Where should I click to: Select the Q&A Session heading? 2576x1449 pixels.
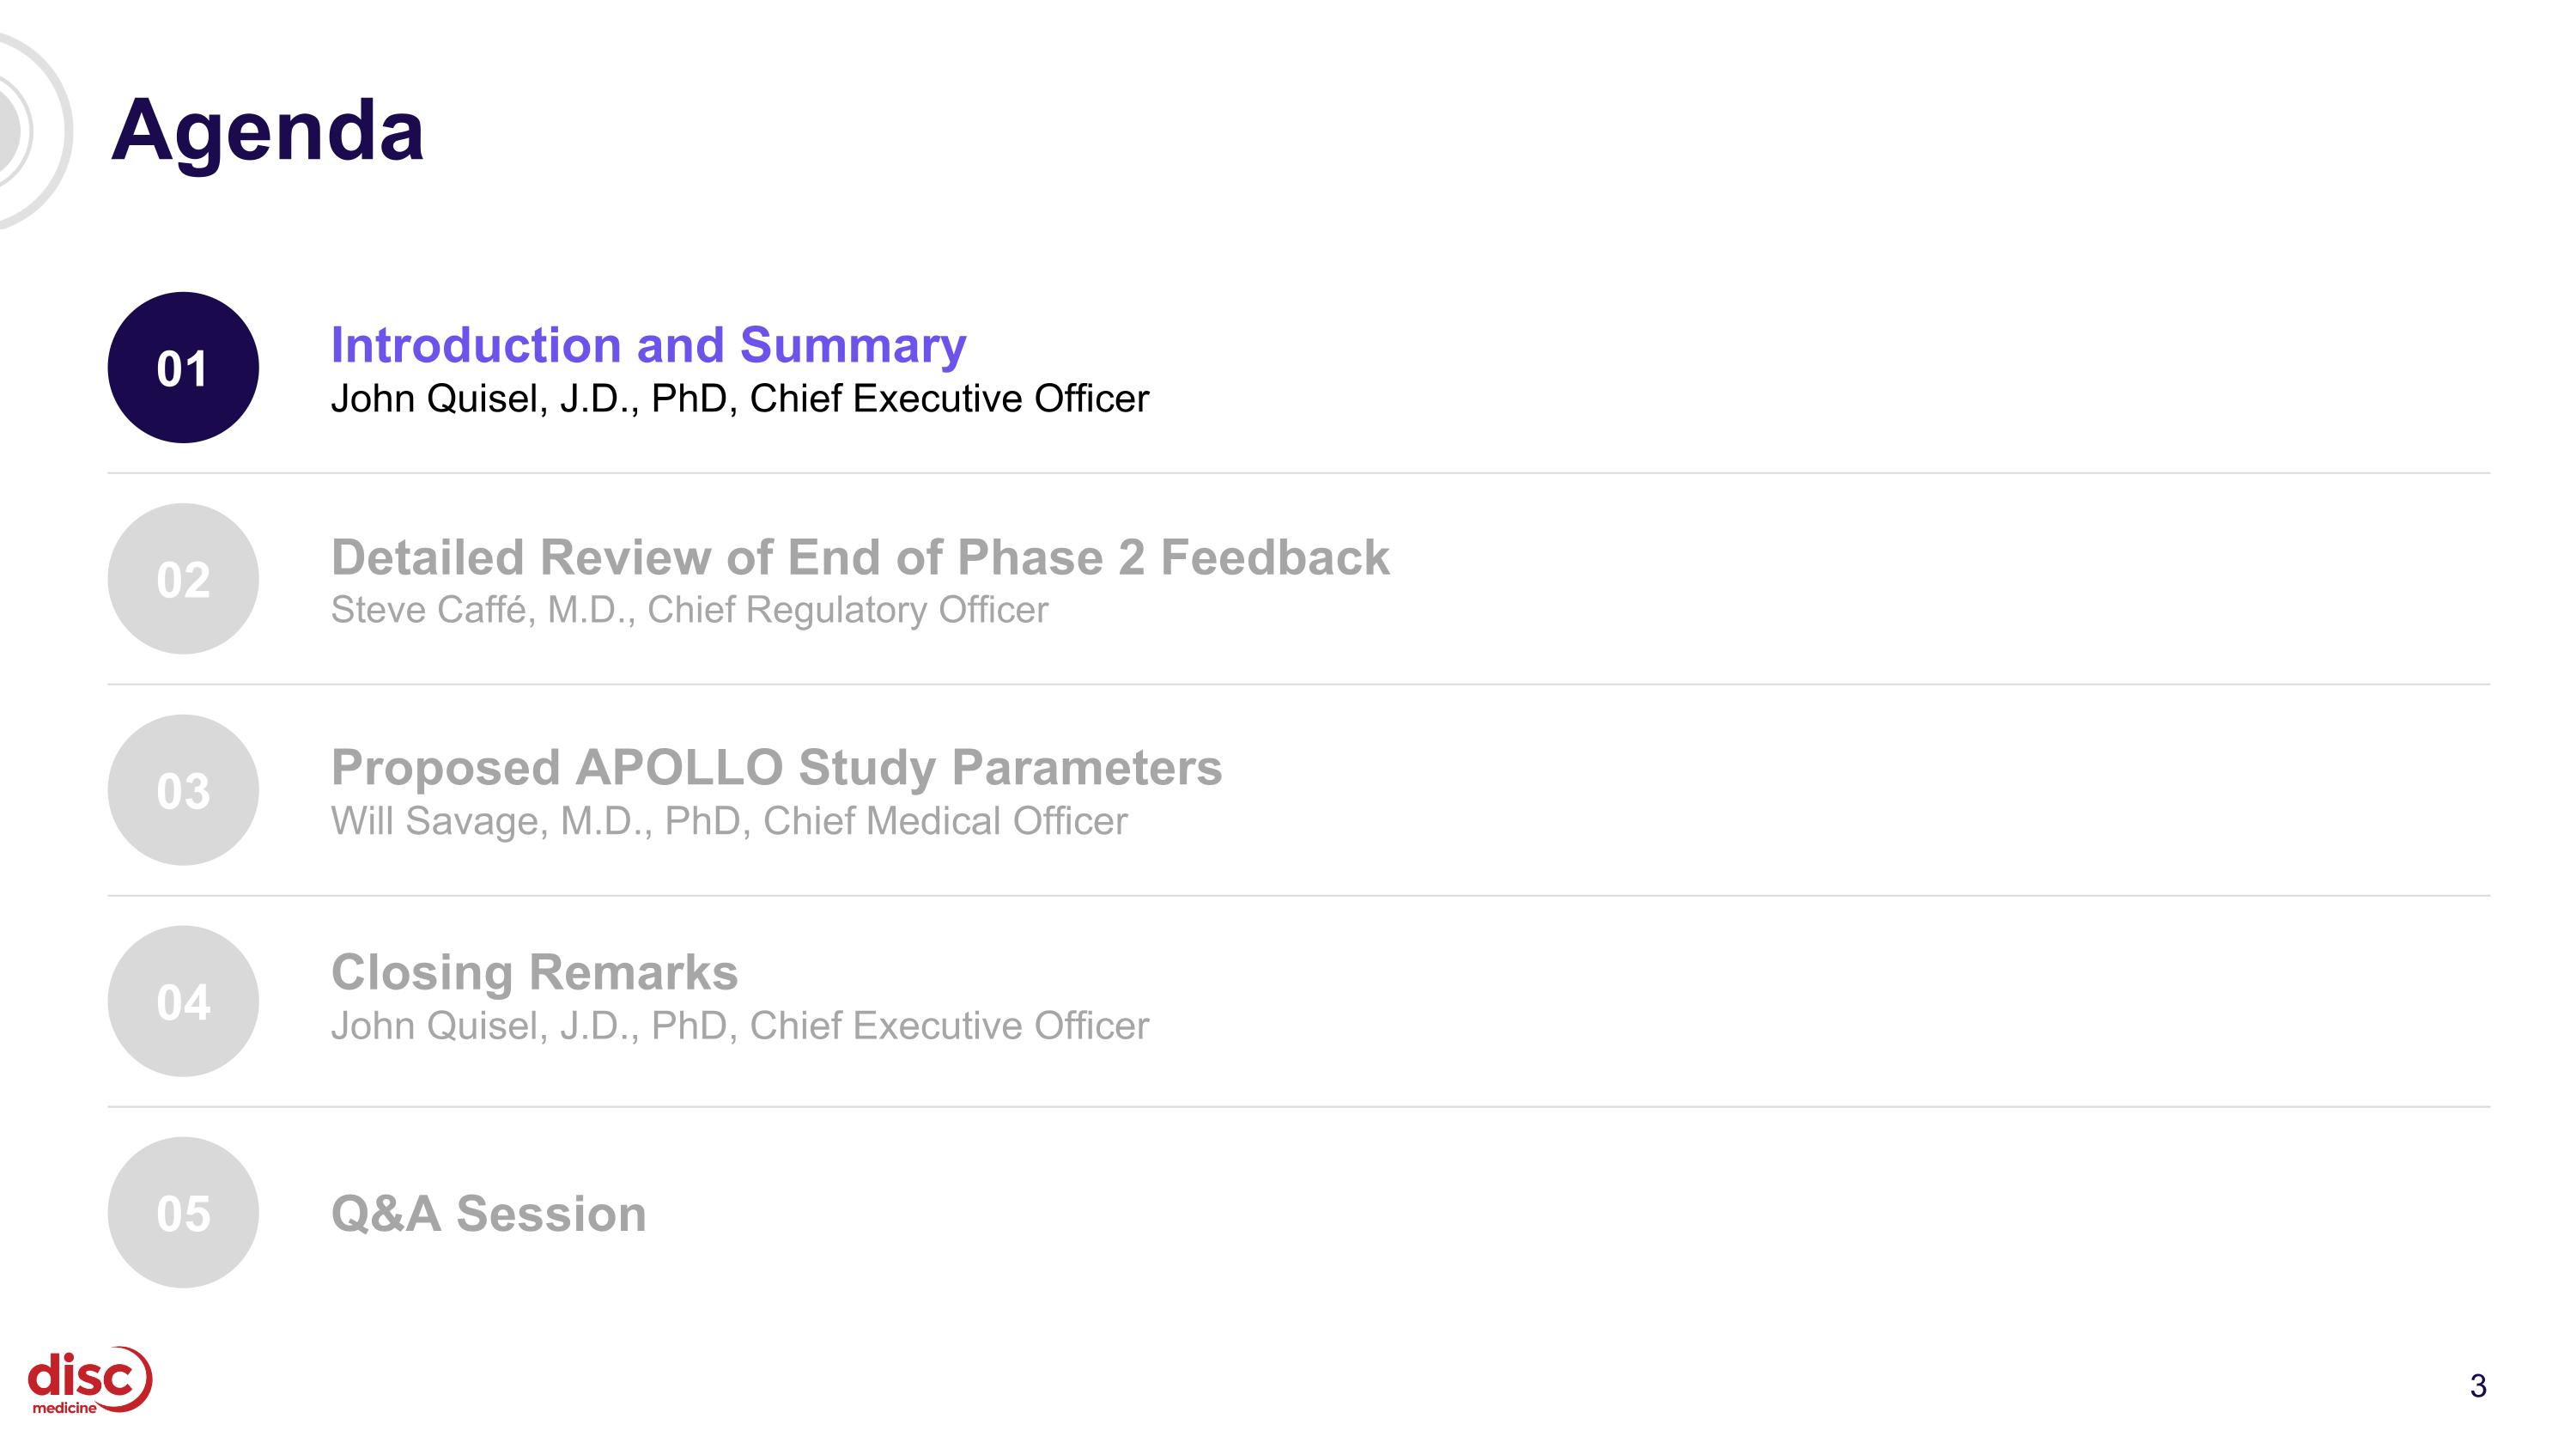(488, 1214)
